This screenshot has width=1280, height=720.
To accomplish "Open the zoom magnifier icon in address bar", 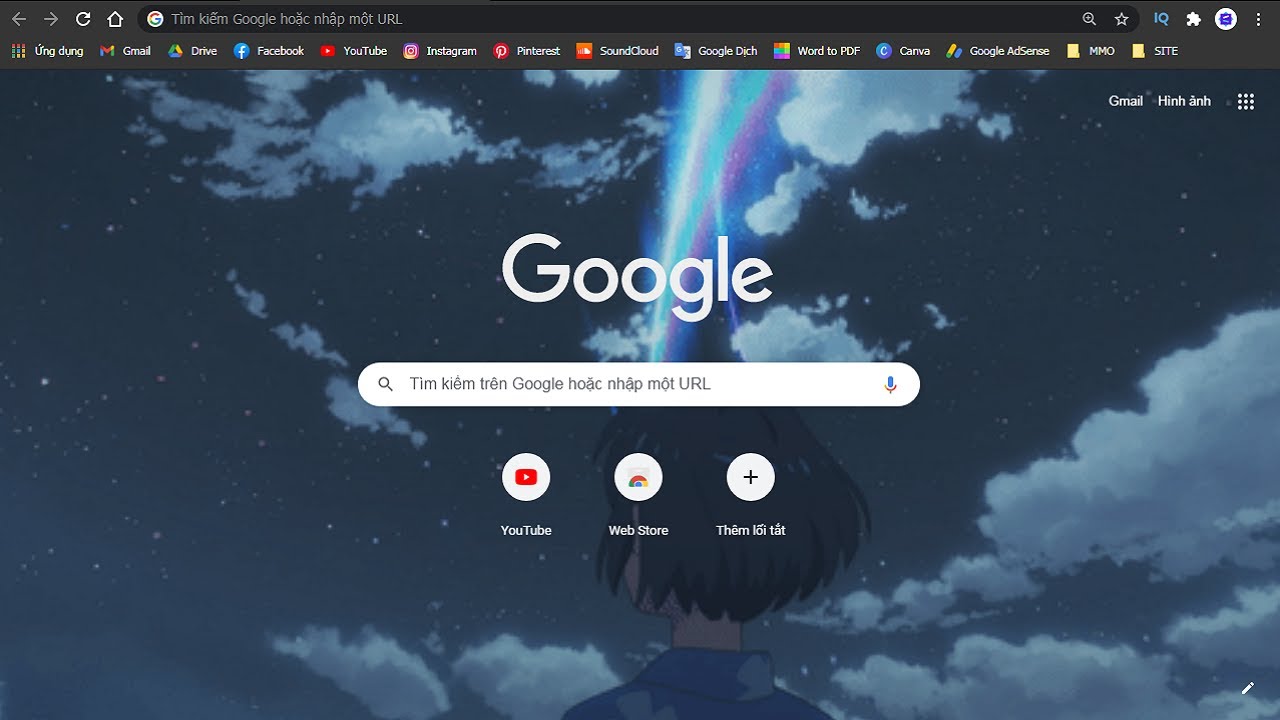I will [1090, 19].
